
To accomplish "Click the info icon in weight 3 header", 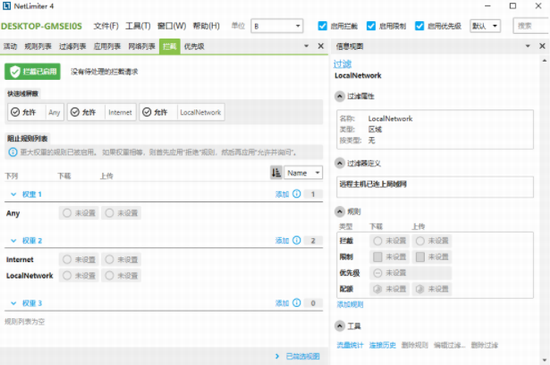I will click(x=297, y=303).
